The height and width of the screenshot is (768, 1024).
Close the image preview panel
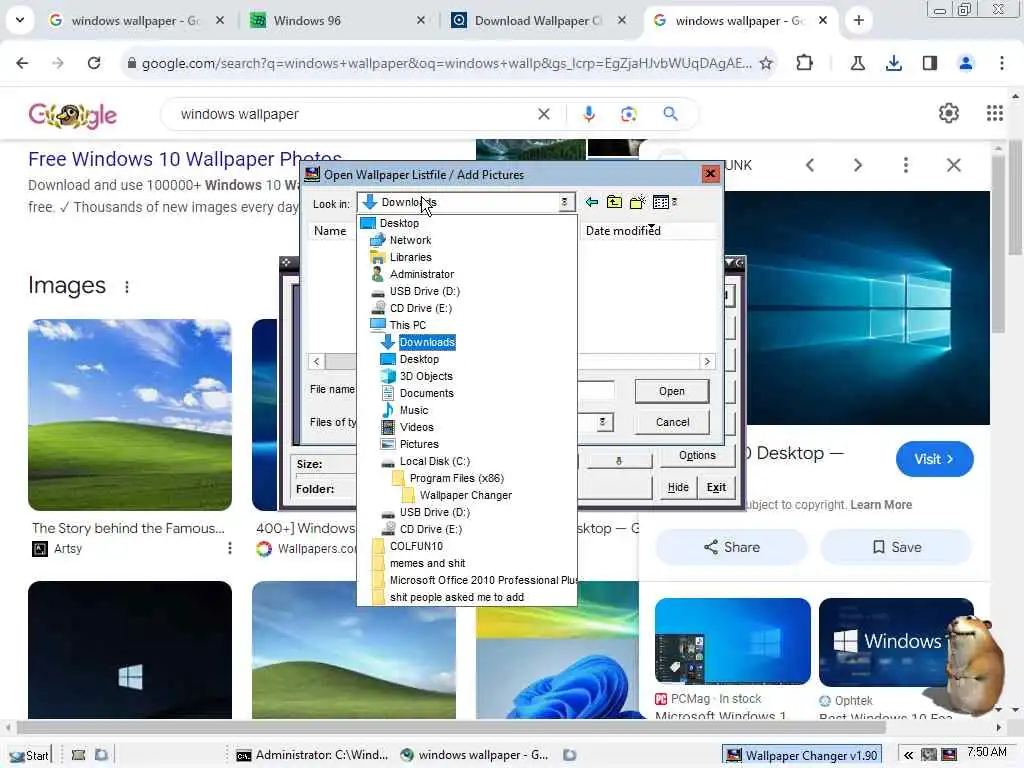pyautogui.click(x=953, y=165)
